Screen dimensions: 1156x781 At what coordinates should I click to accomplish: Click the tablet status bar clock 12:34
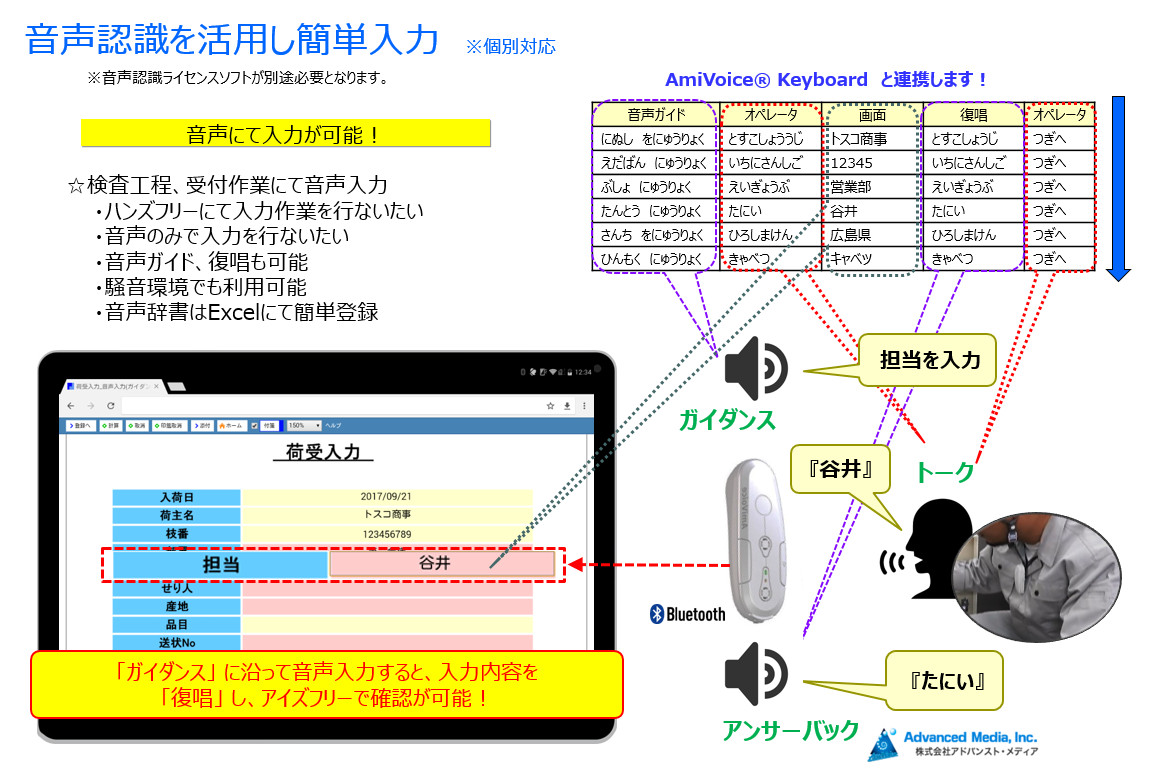point(583,372)
